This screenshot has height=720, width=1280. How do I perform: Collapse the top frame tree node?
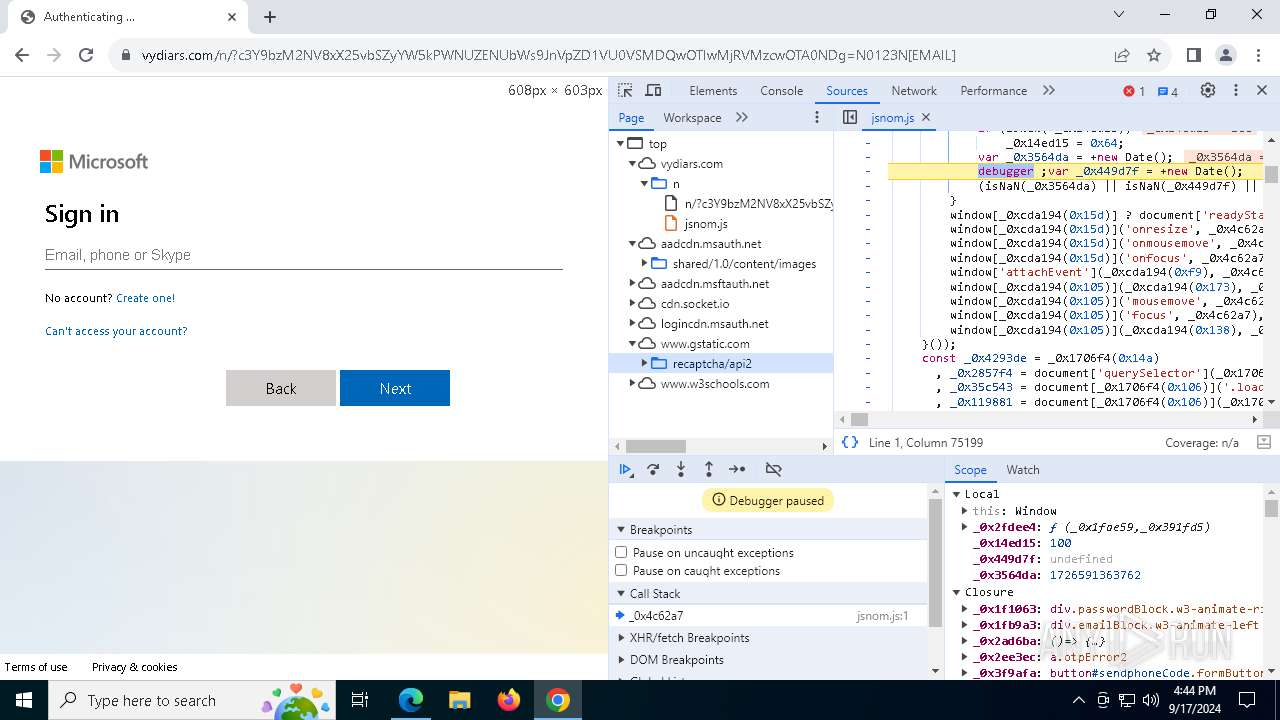(x=621, y=143)
